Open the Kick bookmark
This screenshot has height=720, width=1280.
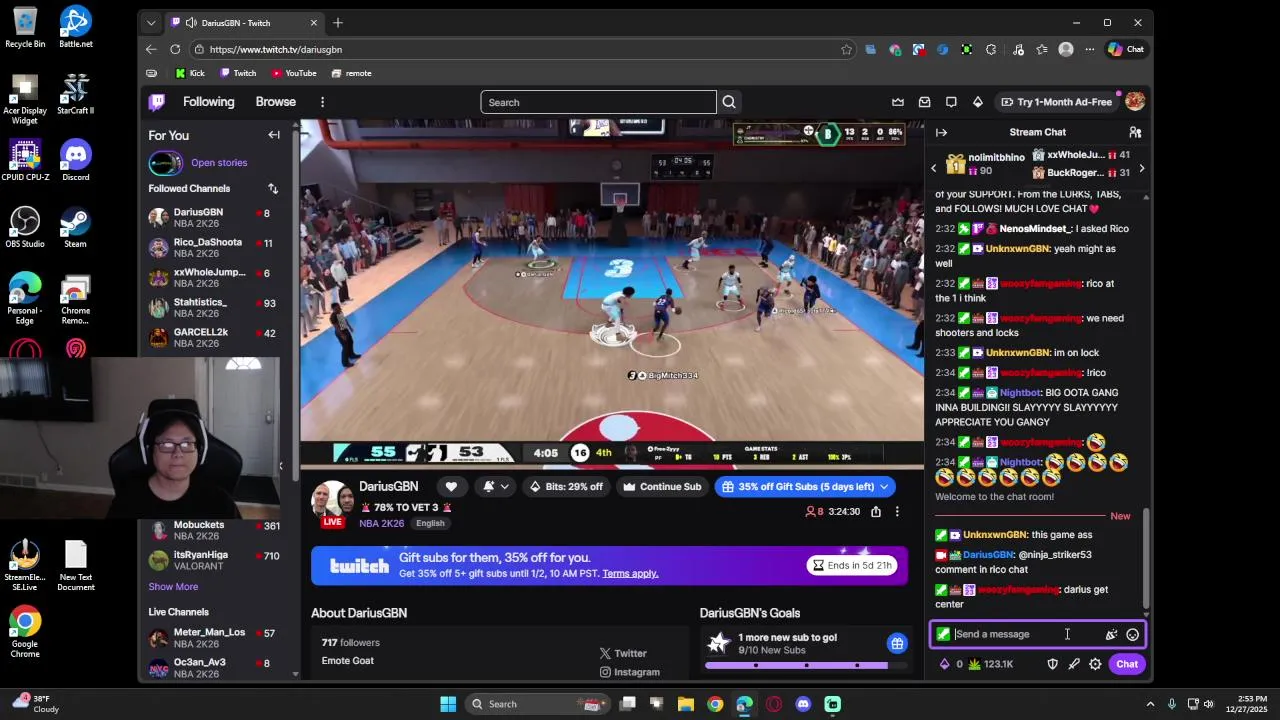(190, 73)
